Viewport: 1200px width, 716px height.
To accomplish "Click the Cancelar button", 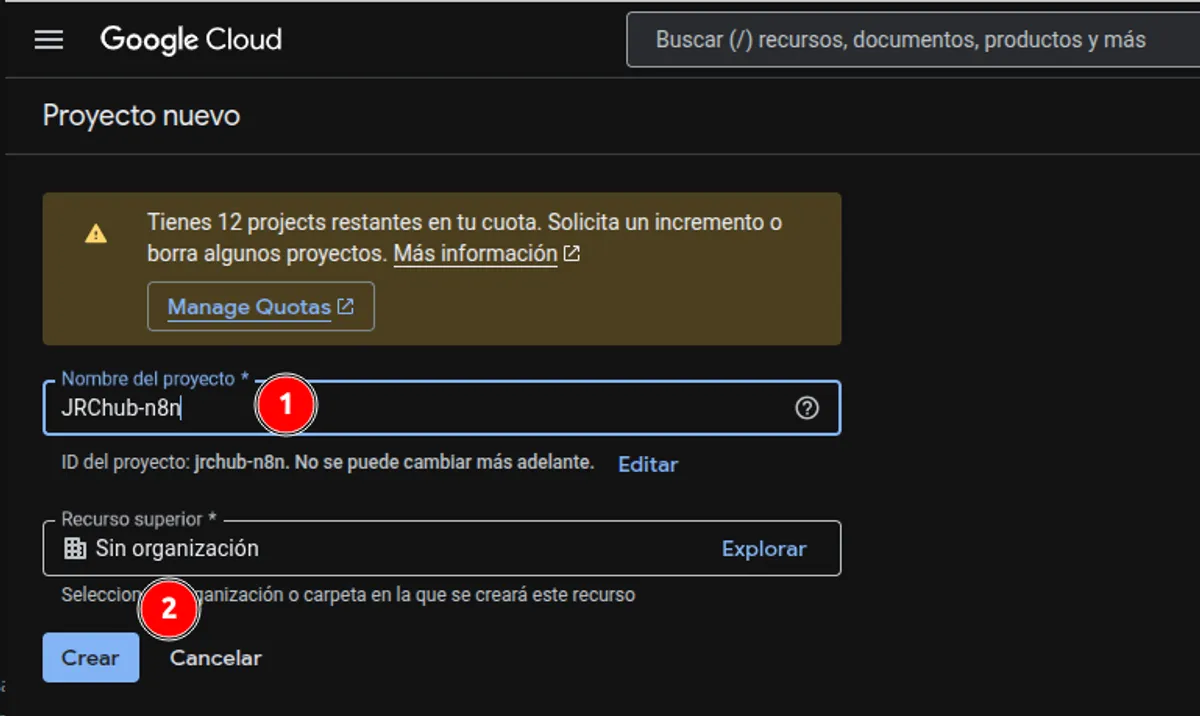I will click(x=216, y=658).
